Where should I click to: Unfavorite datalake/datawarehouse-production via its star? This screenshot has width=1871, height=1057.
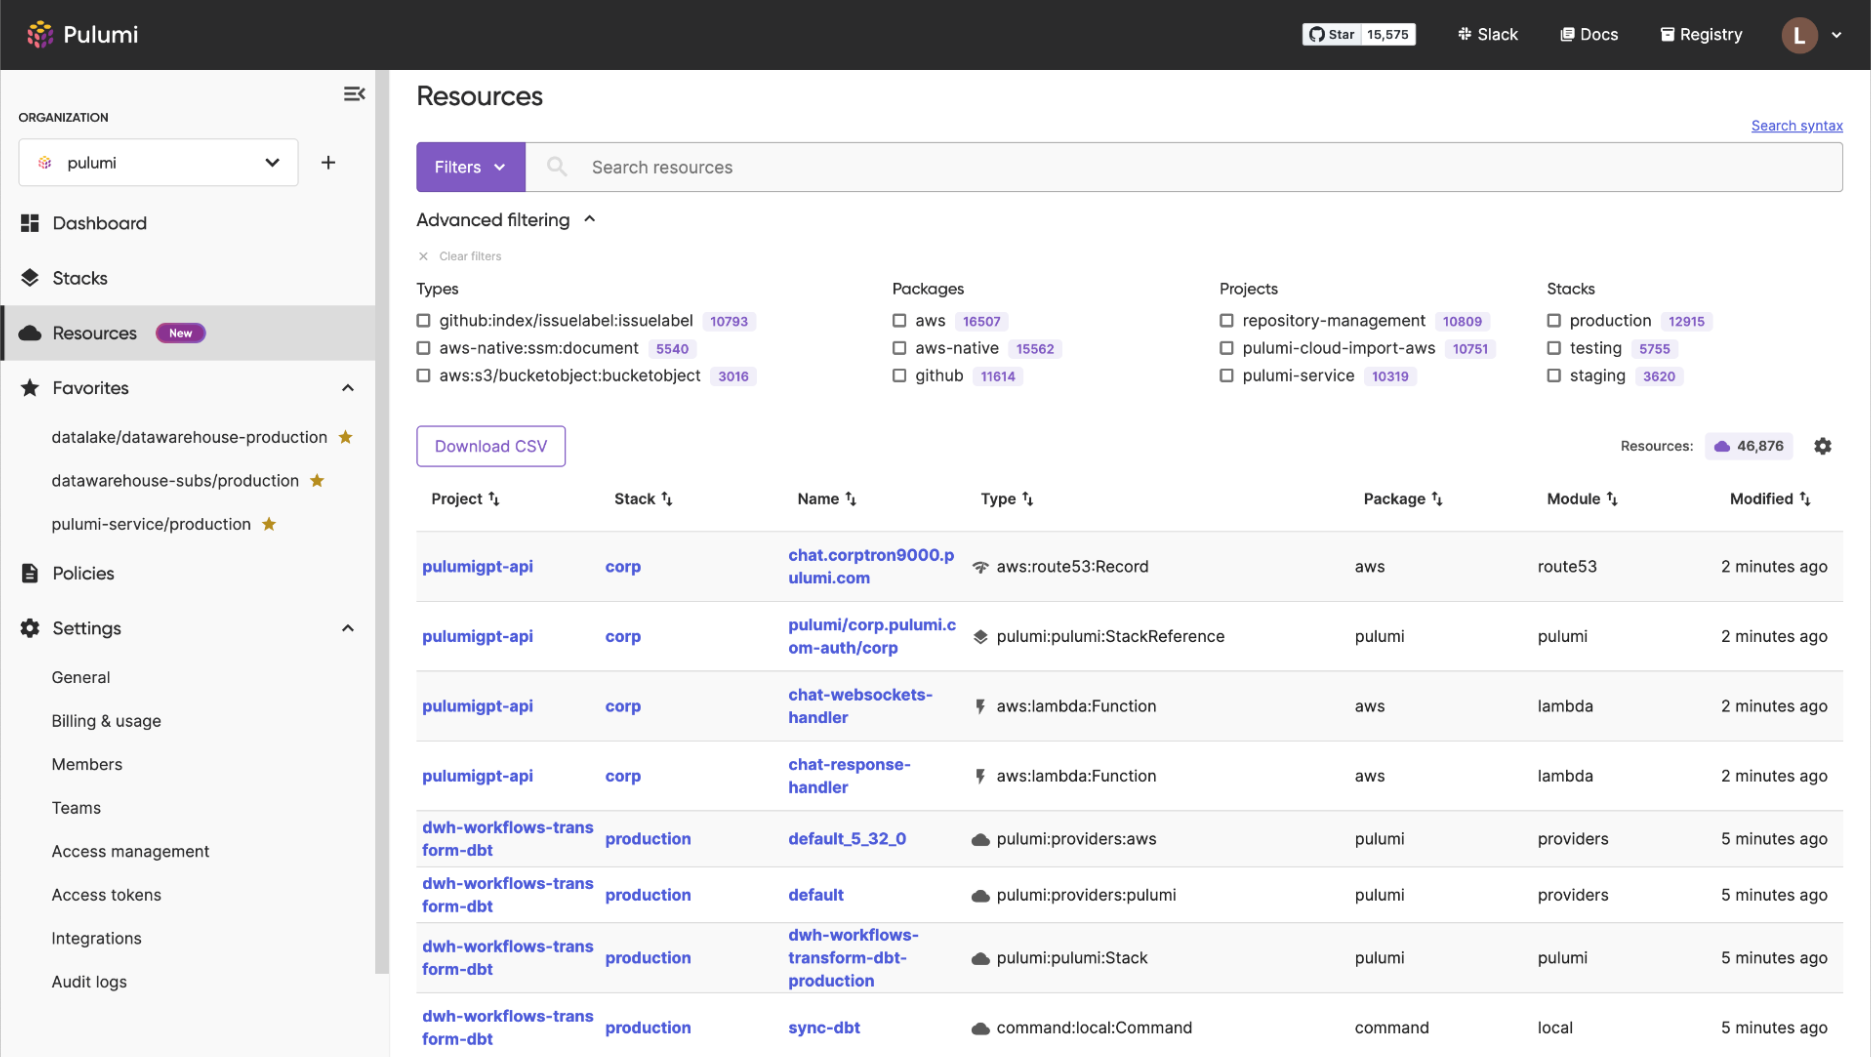[x=346, y=437]
